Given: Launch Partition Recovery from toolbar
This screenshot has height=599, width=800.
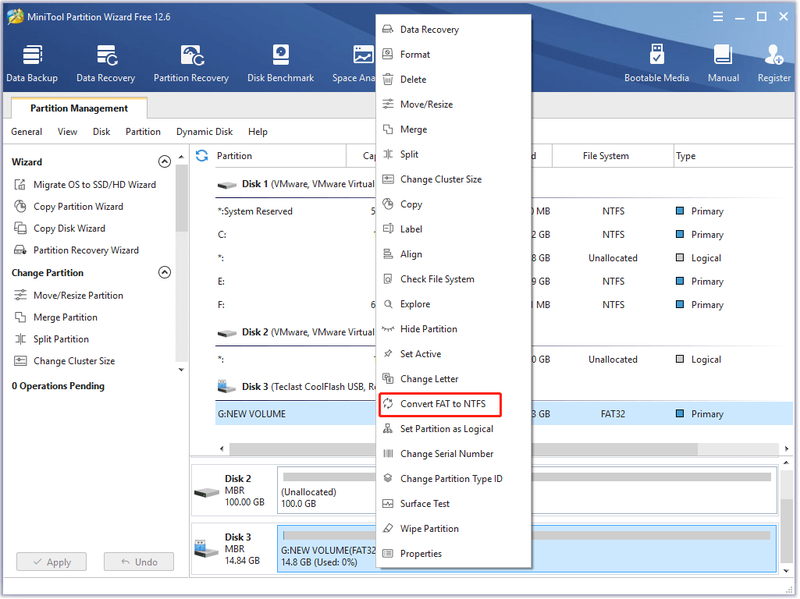Looking at the screenshot, I should pos(191,63).
